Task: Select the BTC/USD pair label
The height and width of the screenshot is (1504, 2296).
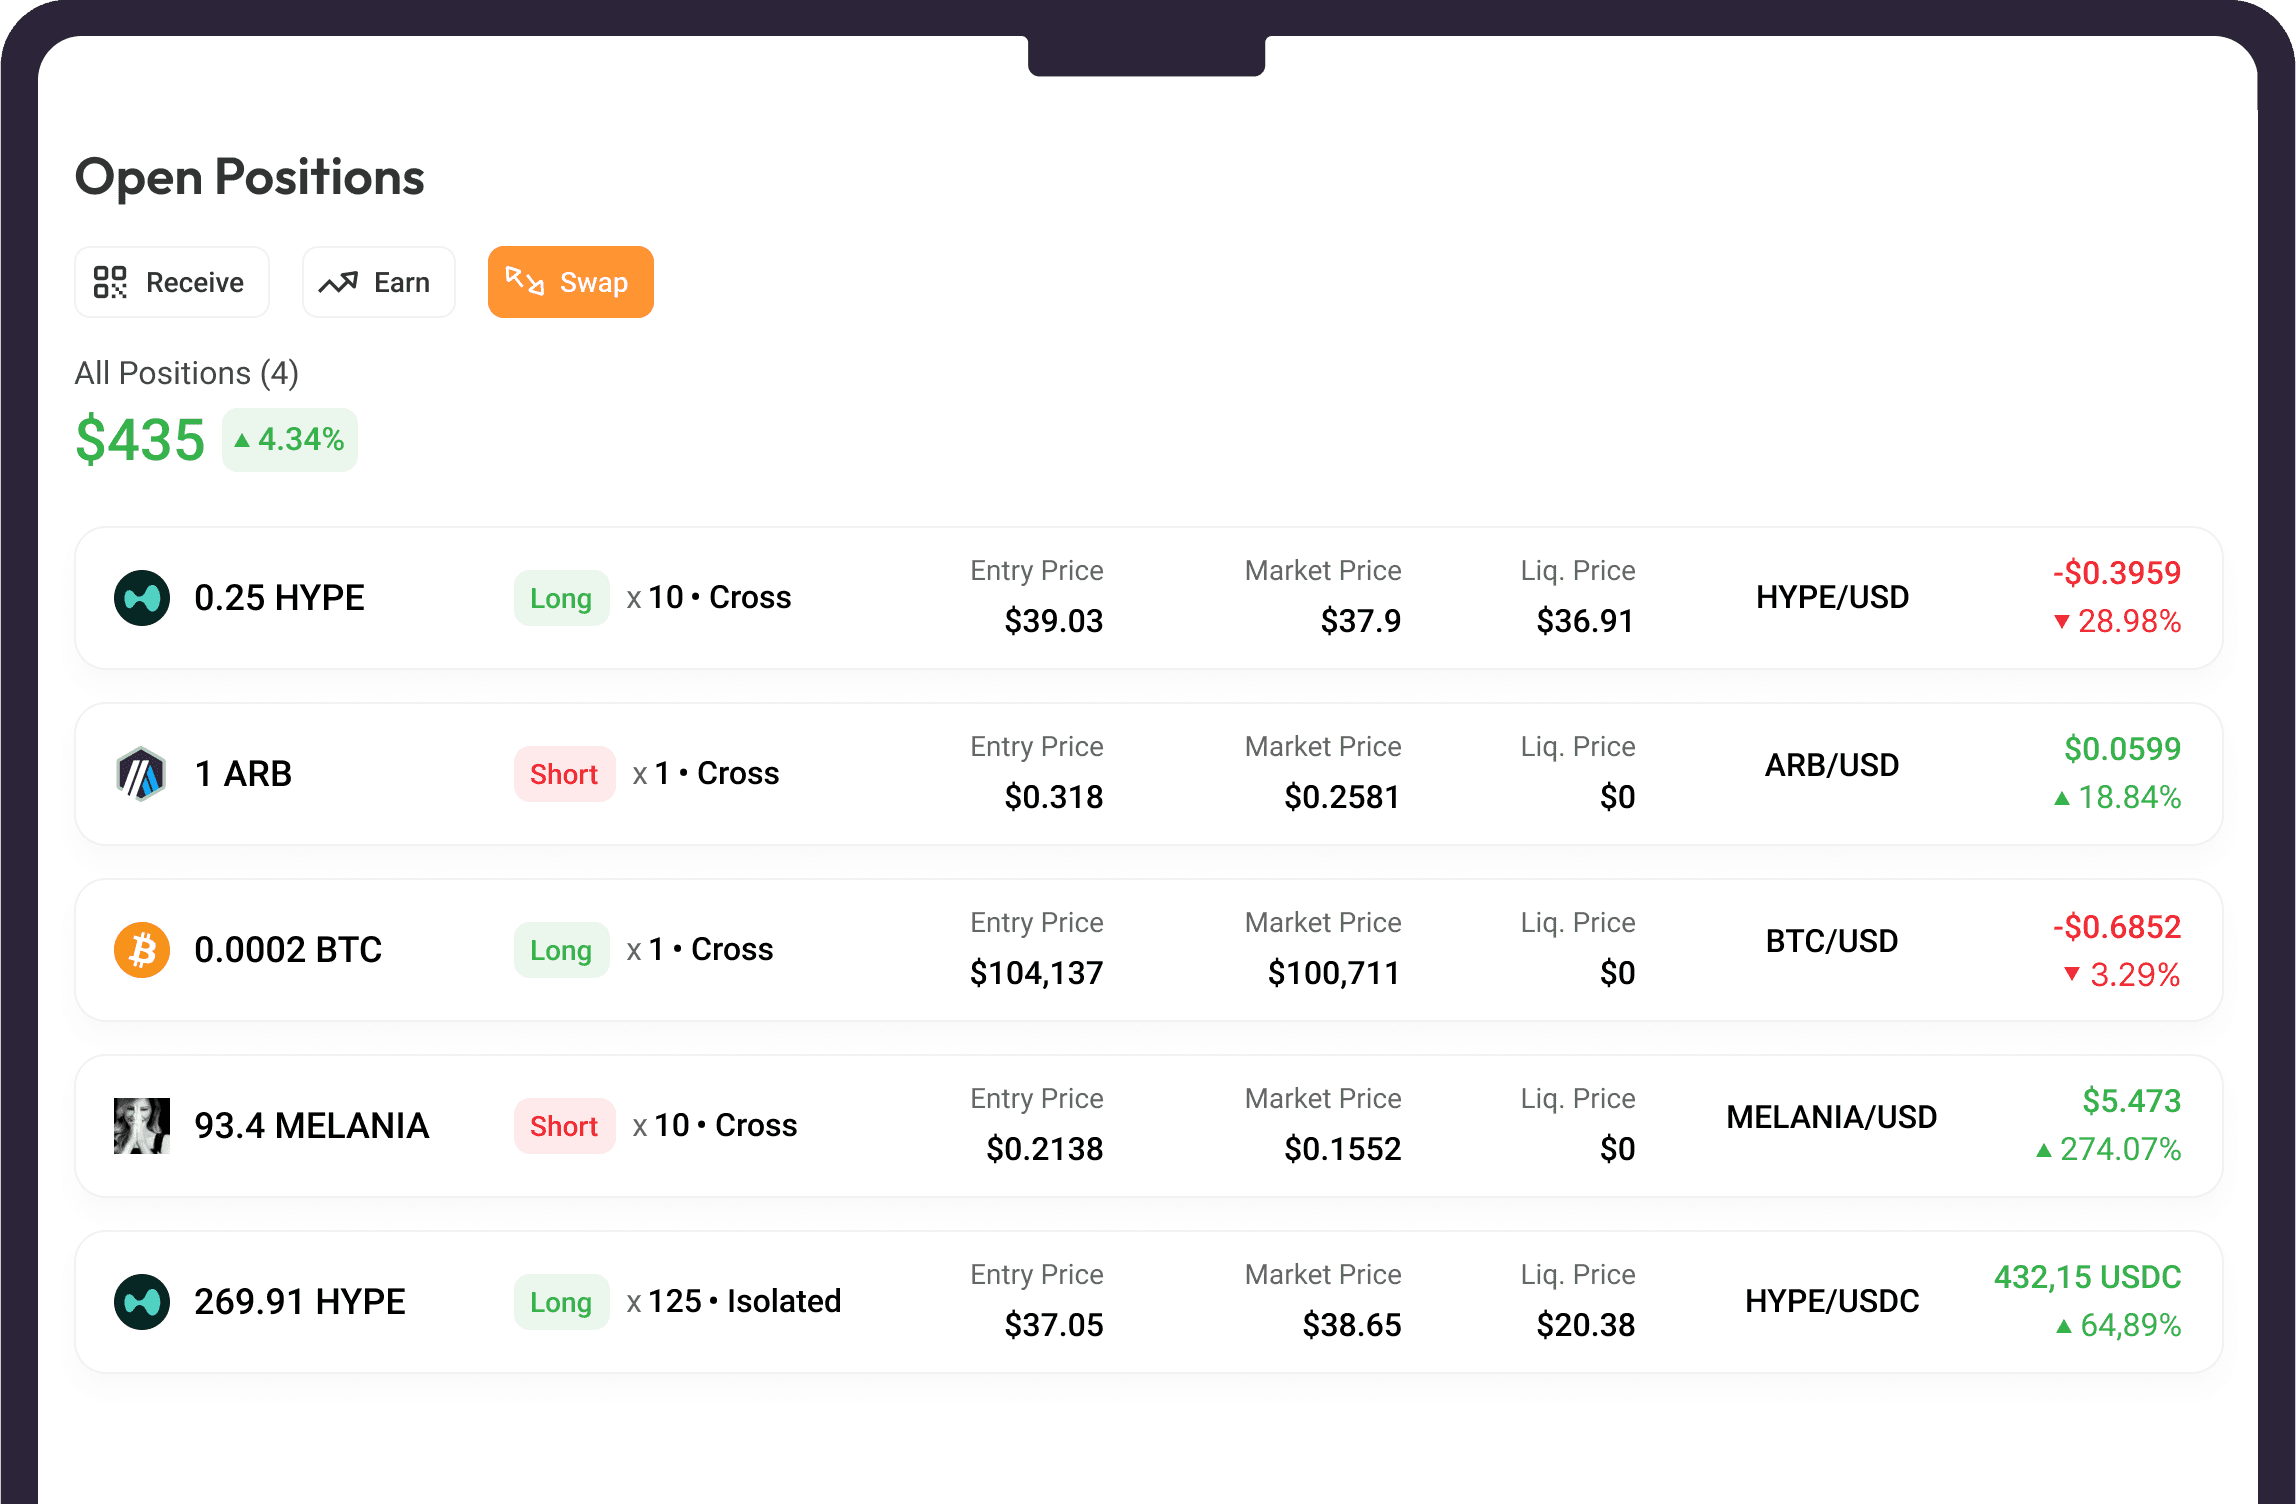Action: pos(1832,941)
